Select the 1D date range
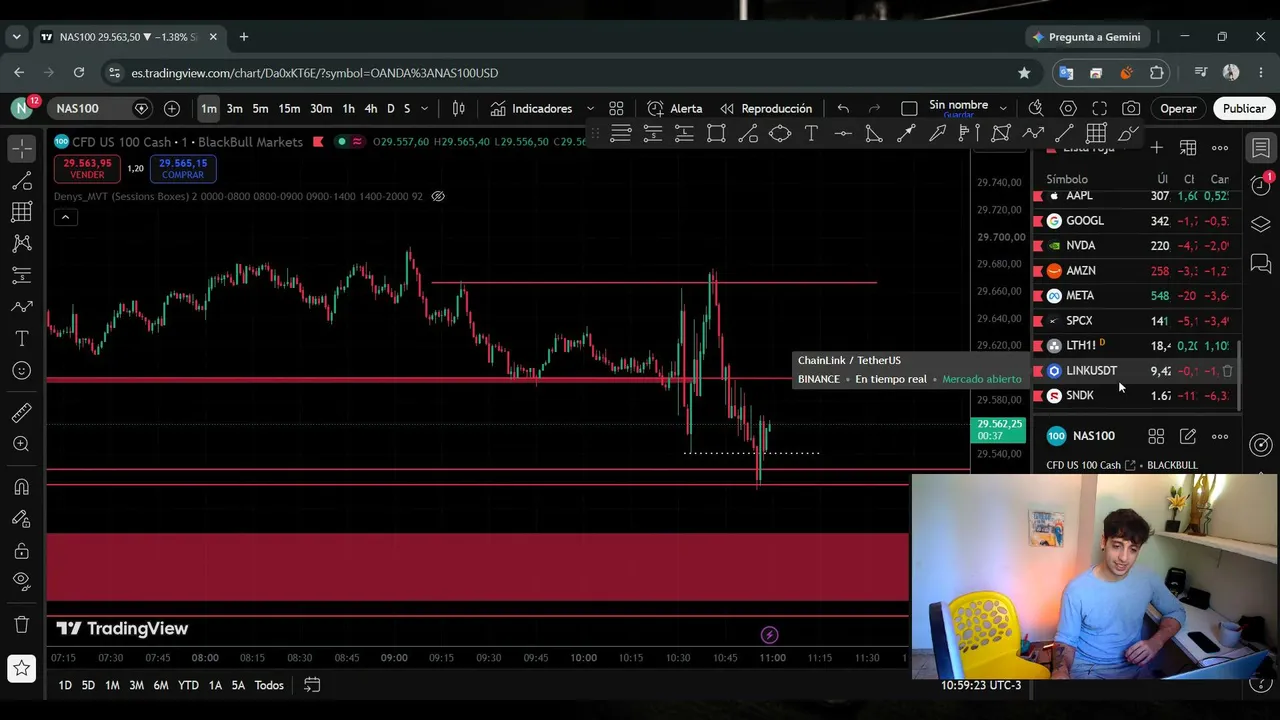The width and height of the screenshot is (1280, 720). (x=65, y=685)
